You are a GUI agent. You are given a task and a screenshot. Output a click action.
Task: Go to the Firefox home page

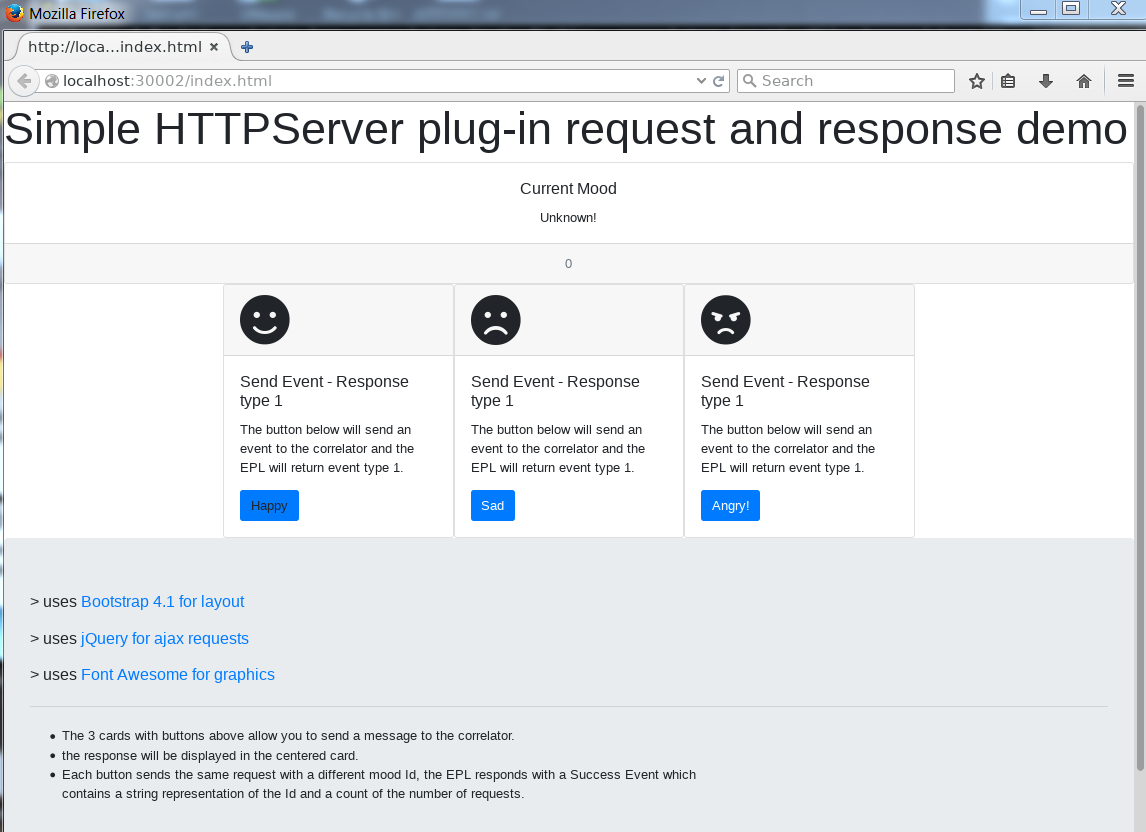[x=1083, y=81]
